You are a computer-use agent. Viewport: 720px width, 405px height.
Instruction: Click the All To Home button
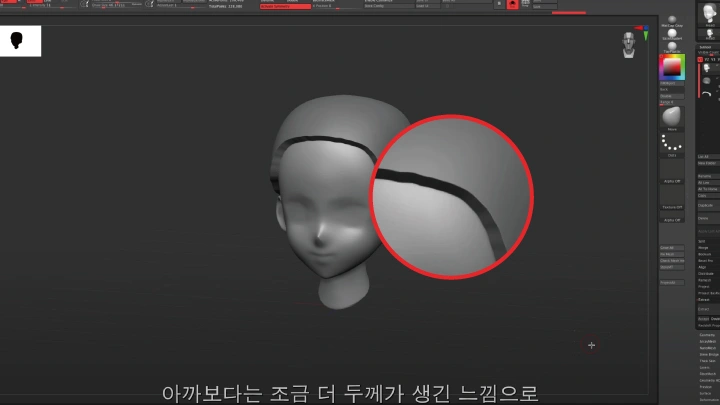click(x=708, y=189)
